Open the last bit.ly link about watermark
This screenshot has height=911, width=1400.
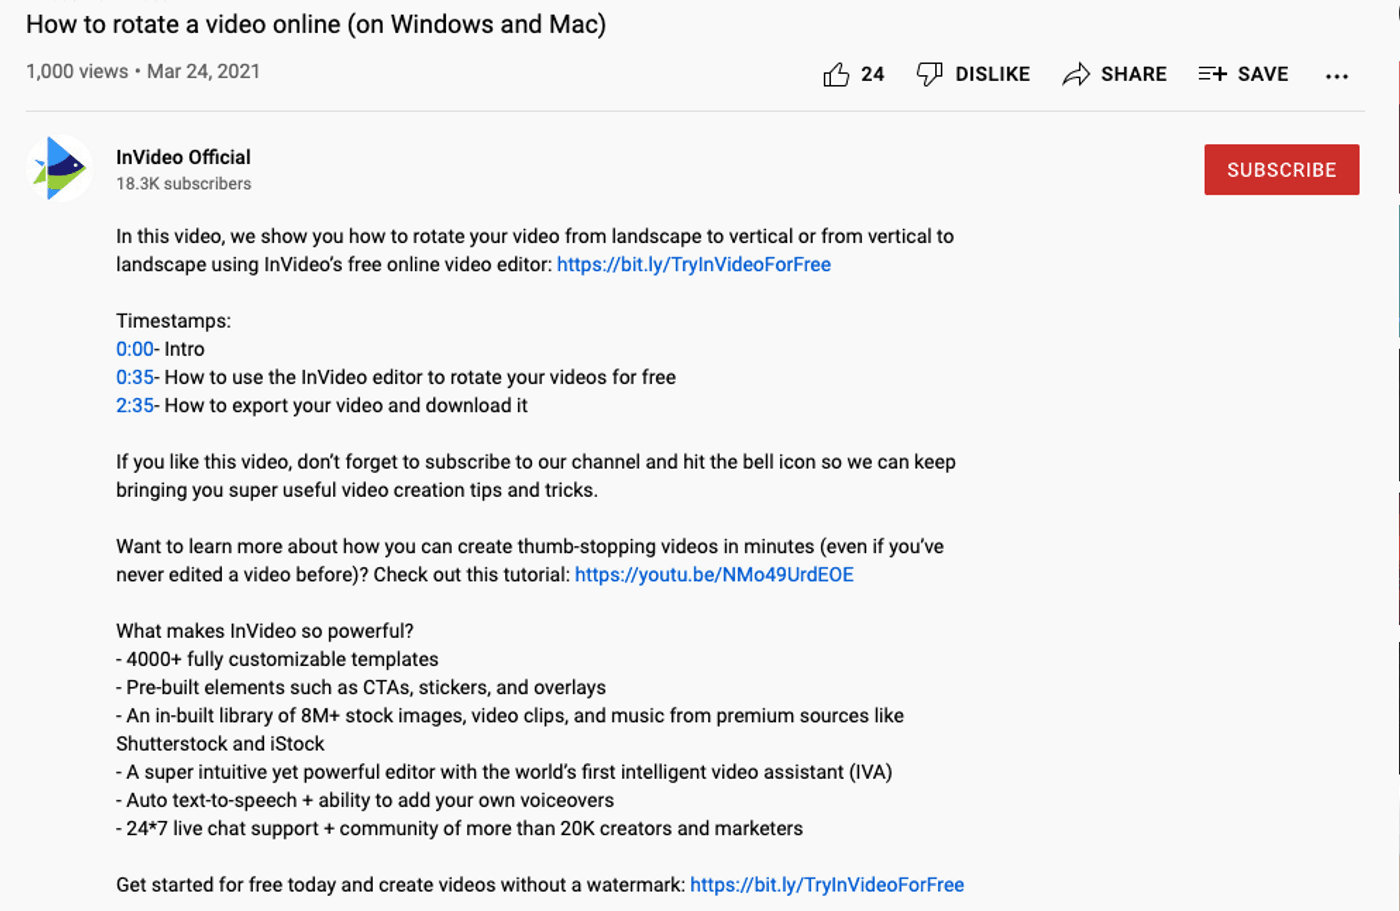point(827,885)
